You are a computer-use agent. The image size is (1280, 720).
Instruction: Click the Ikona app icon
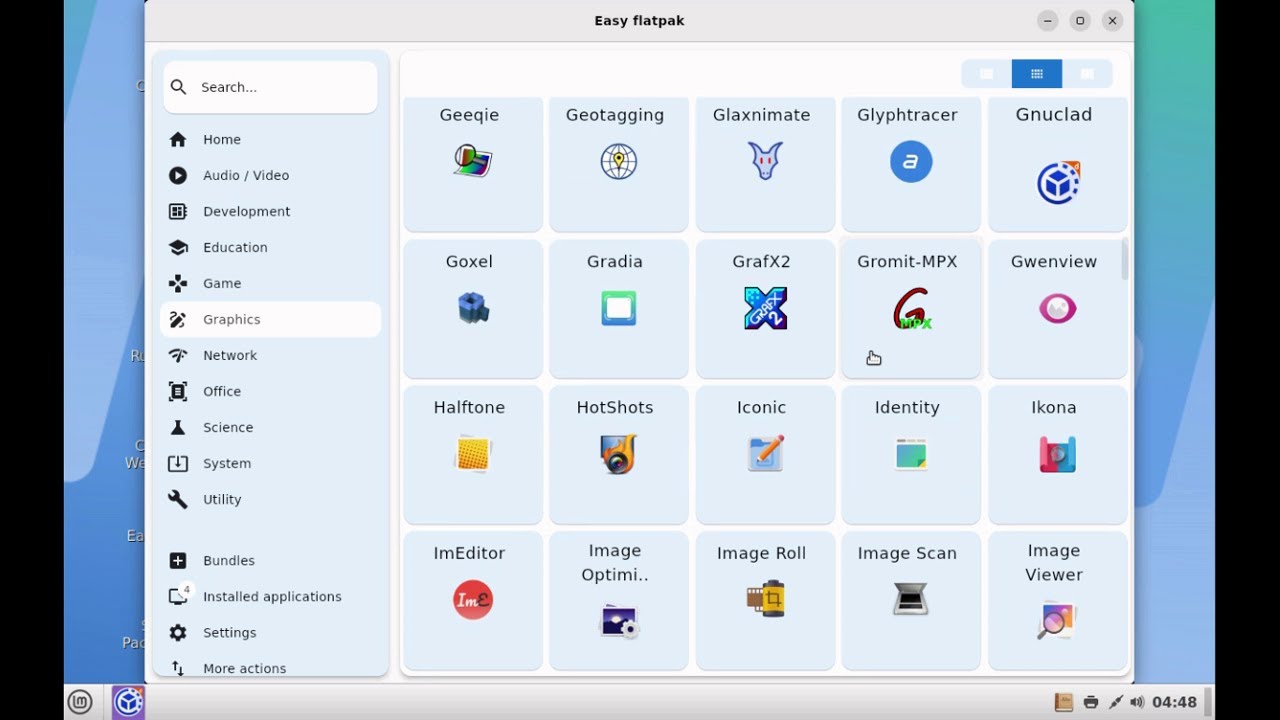tap(1057, 454)
